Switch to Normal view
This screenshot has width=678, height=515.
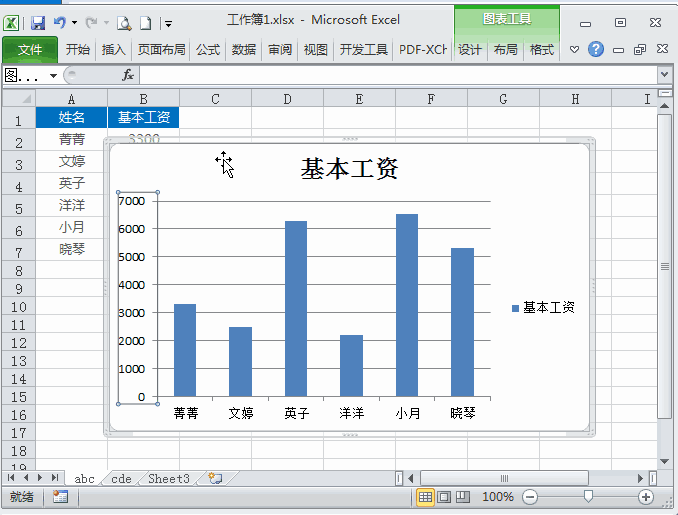[425, 497]
